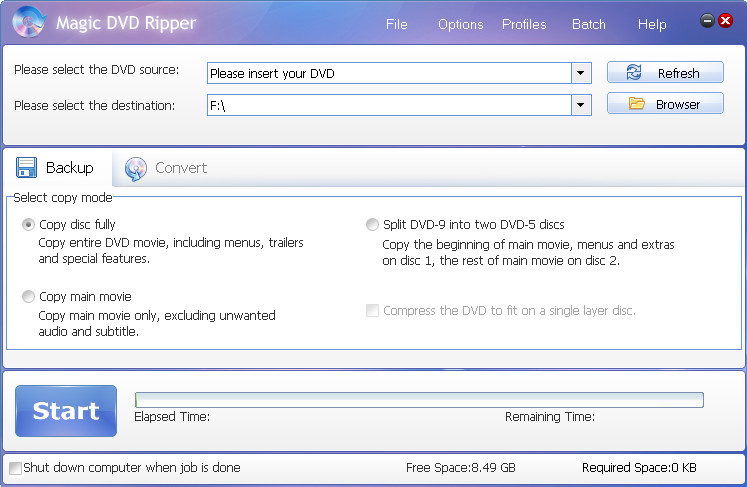Close the Magic DVD Ripper window
The image size is (747, 487).
click(726, 20)
